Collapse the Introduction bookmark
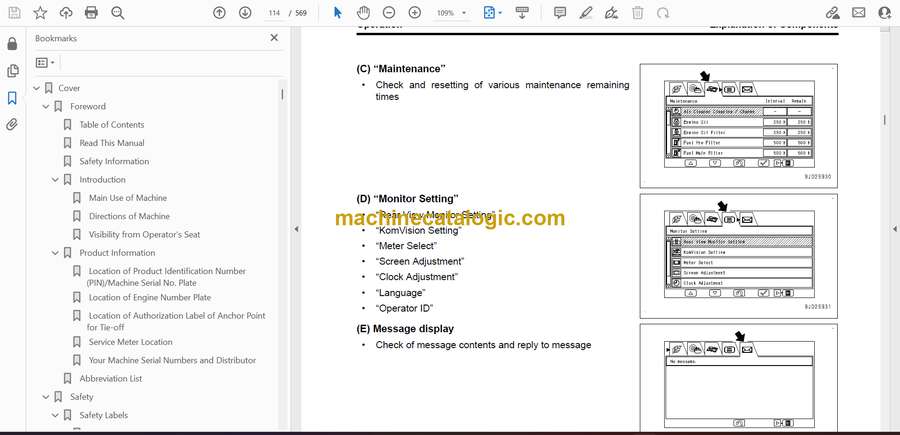The image size is (900, 435). point(55,180)
